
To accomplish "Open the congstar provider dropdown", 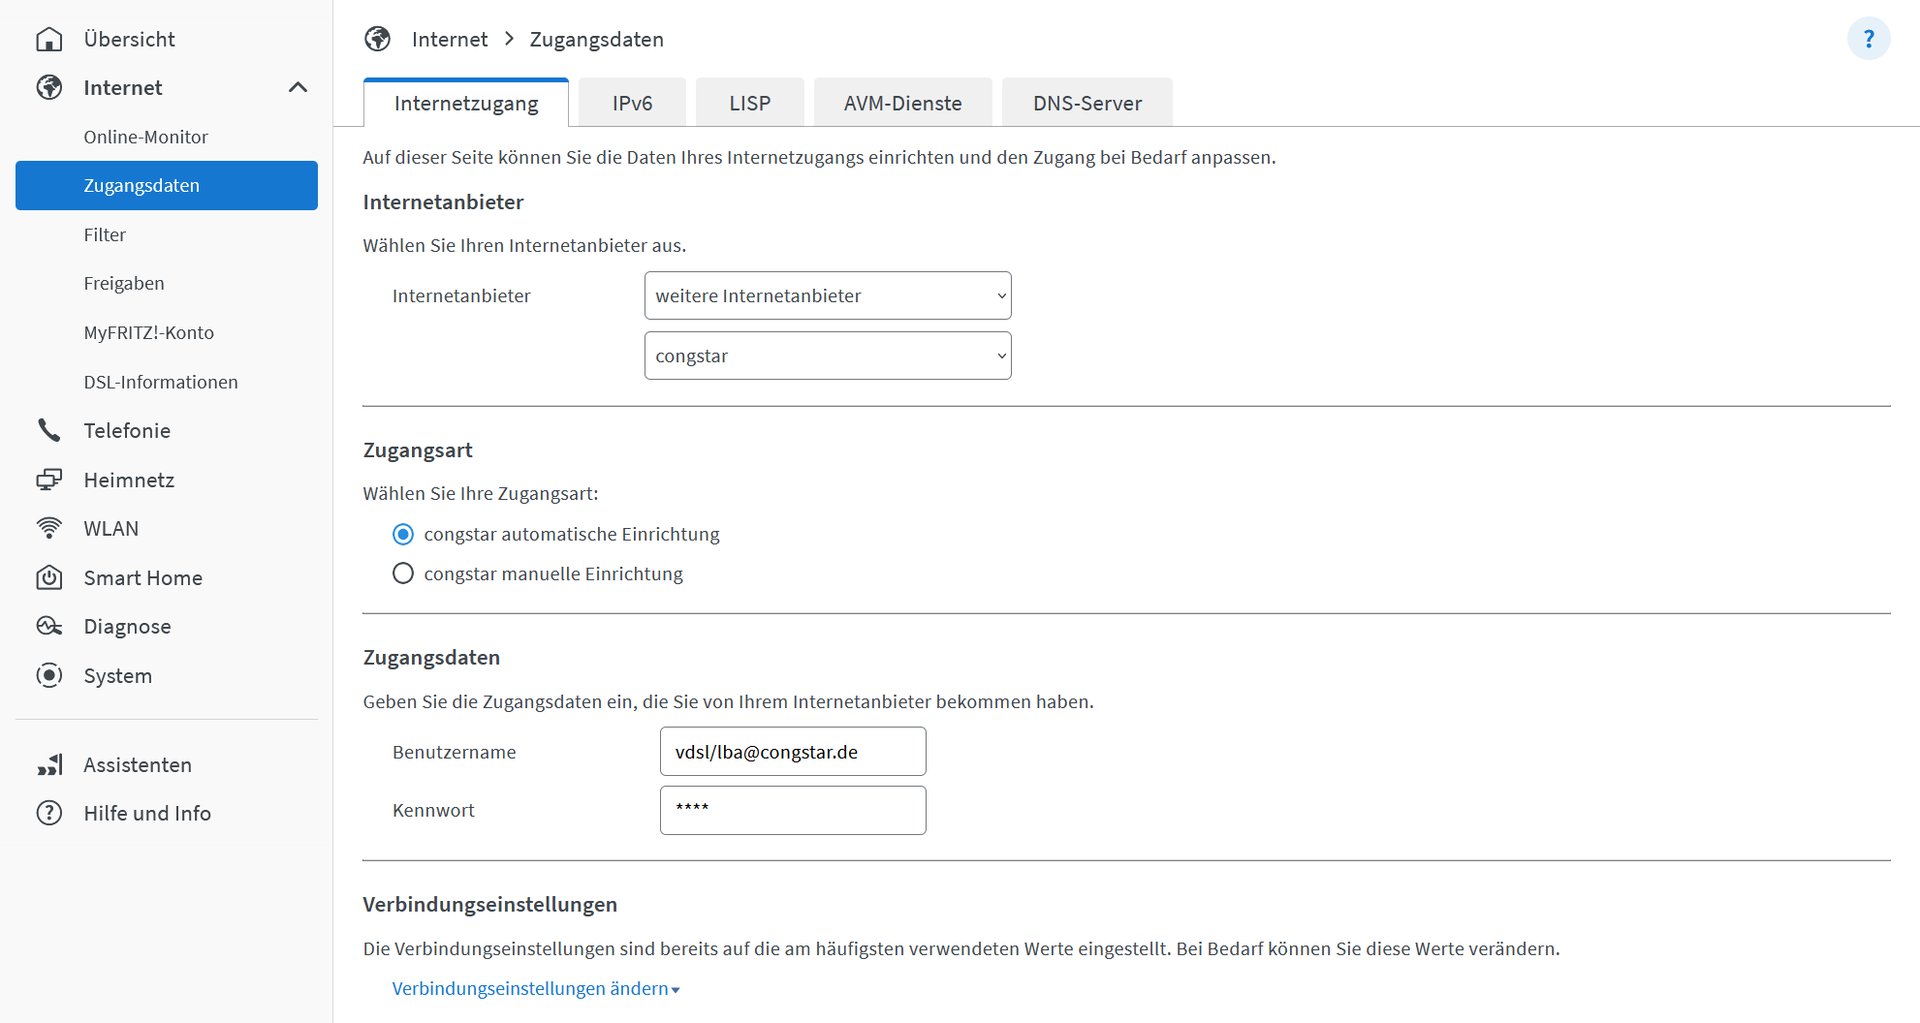I will click(827, 356).
